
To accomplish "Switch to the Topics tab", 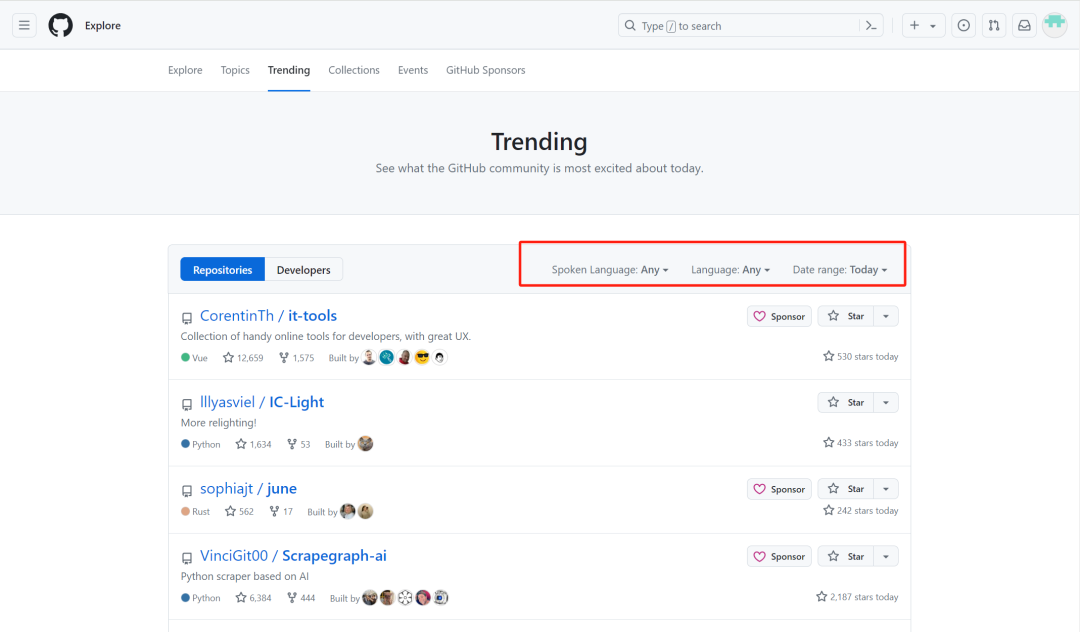I will pyautogui.click(x=235, y=70).
